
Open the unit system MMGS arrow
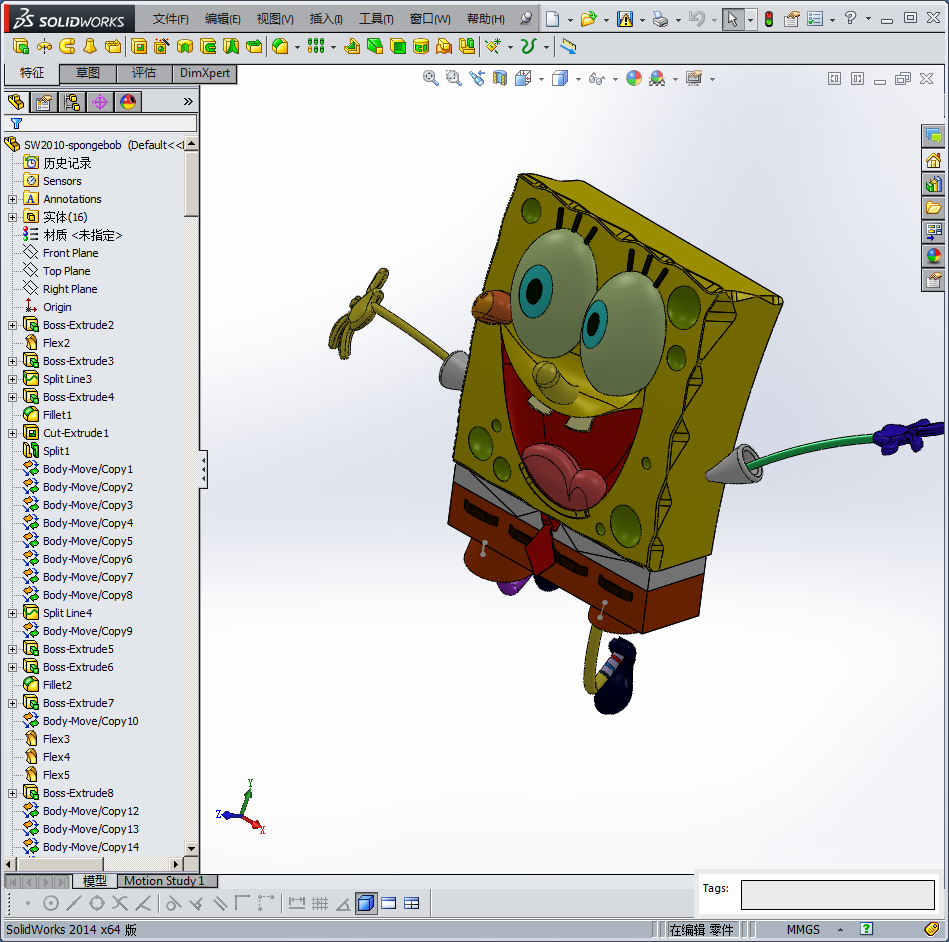(840, 930)
